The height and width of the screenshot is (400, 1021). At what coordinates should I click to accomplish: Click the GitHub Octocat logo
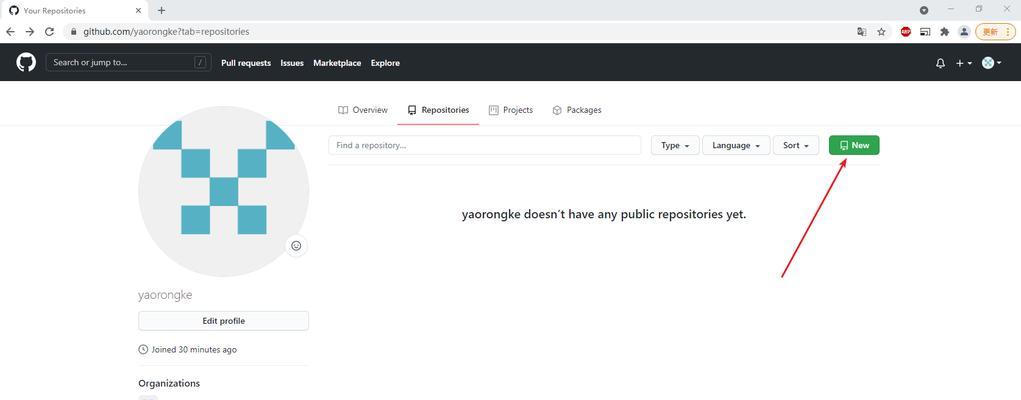[26, 63]
